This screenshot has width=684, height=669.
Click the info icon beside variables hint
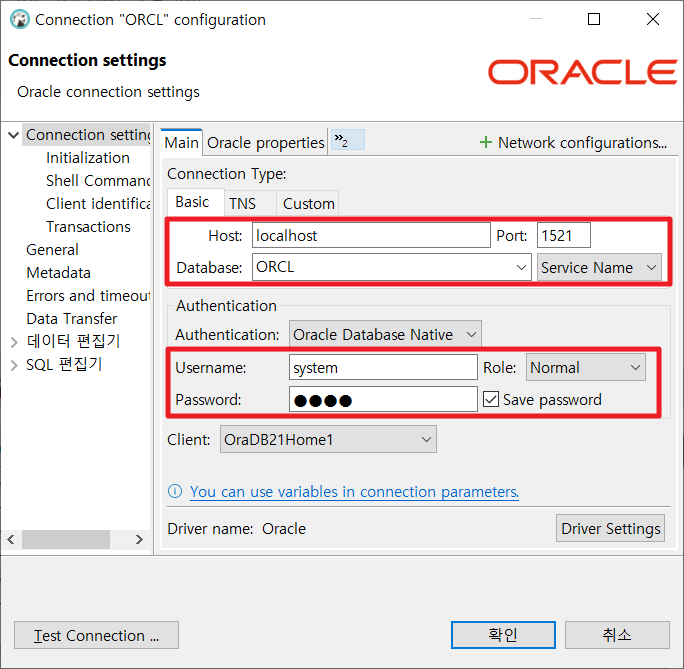[175, 491]
